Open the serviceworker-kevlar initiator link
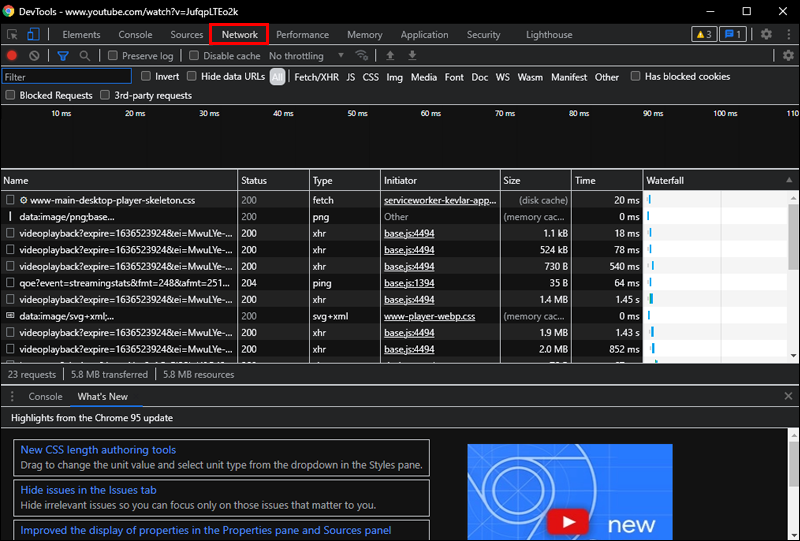 [440, 200]
